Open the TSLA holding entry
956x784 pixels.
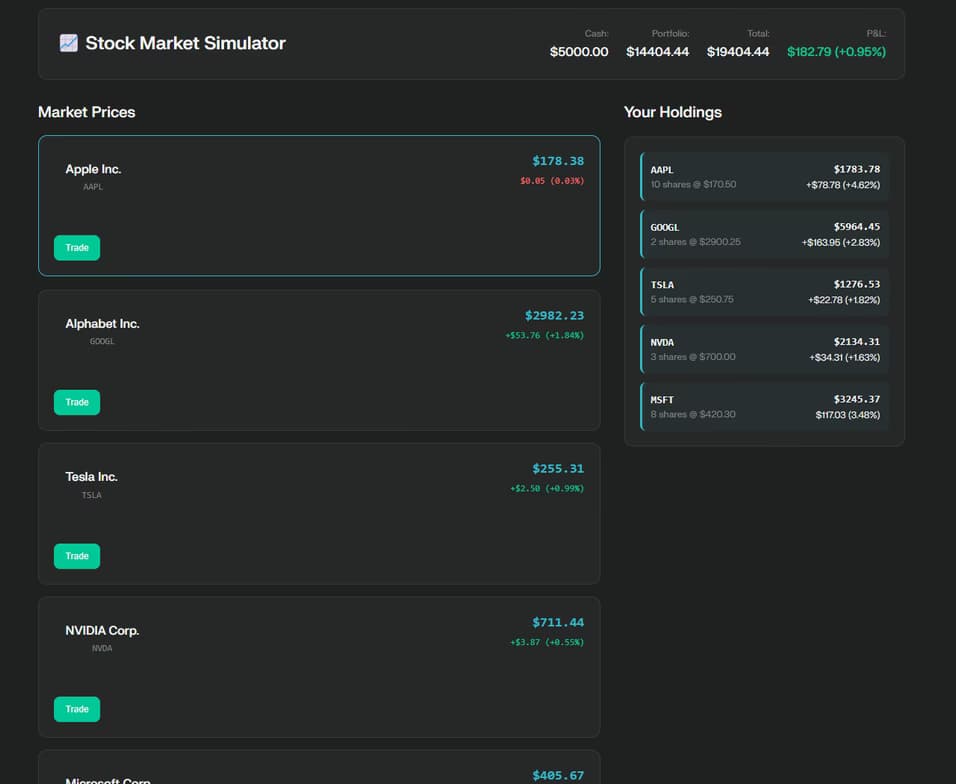[764, 292]
